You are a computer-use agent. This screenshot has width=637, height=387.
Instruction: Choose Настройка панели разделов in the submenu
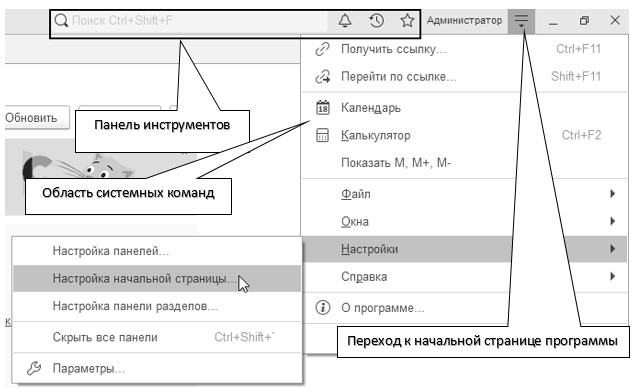coord(157,306)
